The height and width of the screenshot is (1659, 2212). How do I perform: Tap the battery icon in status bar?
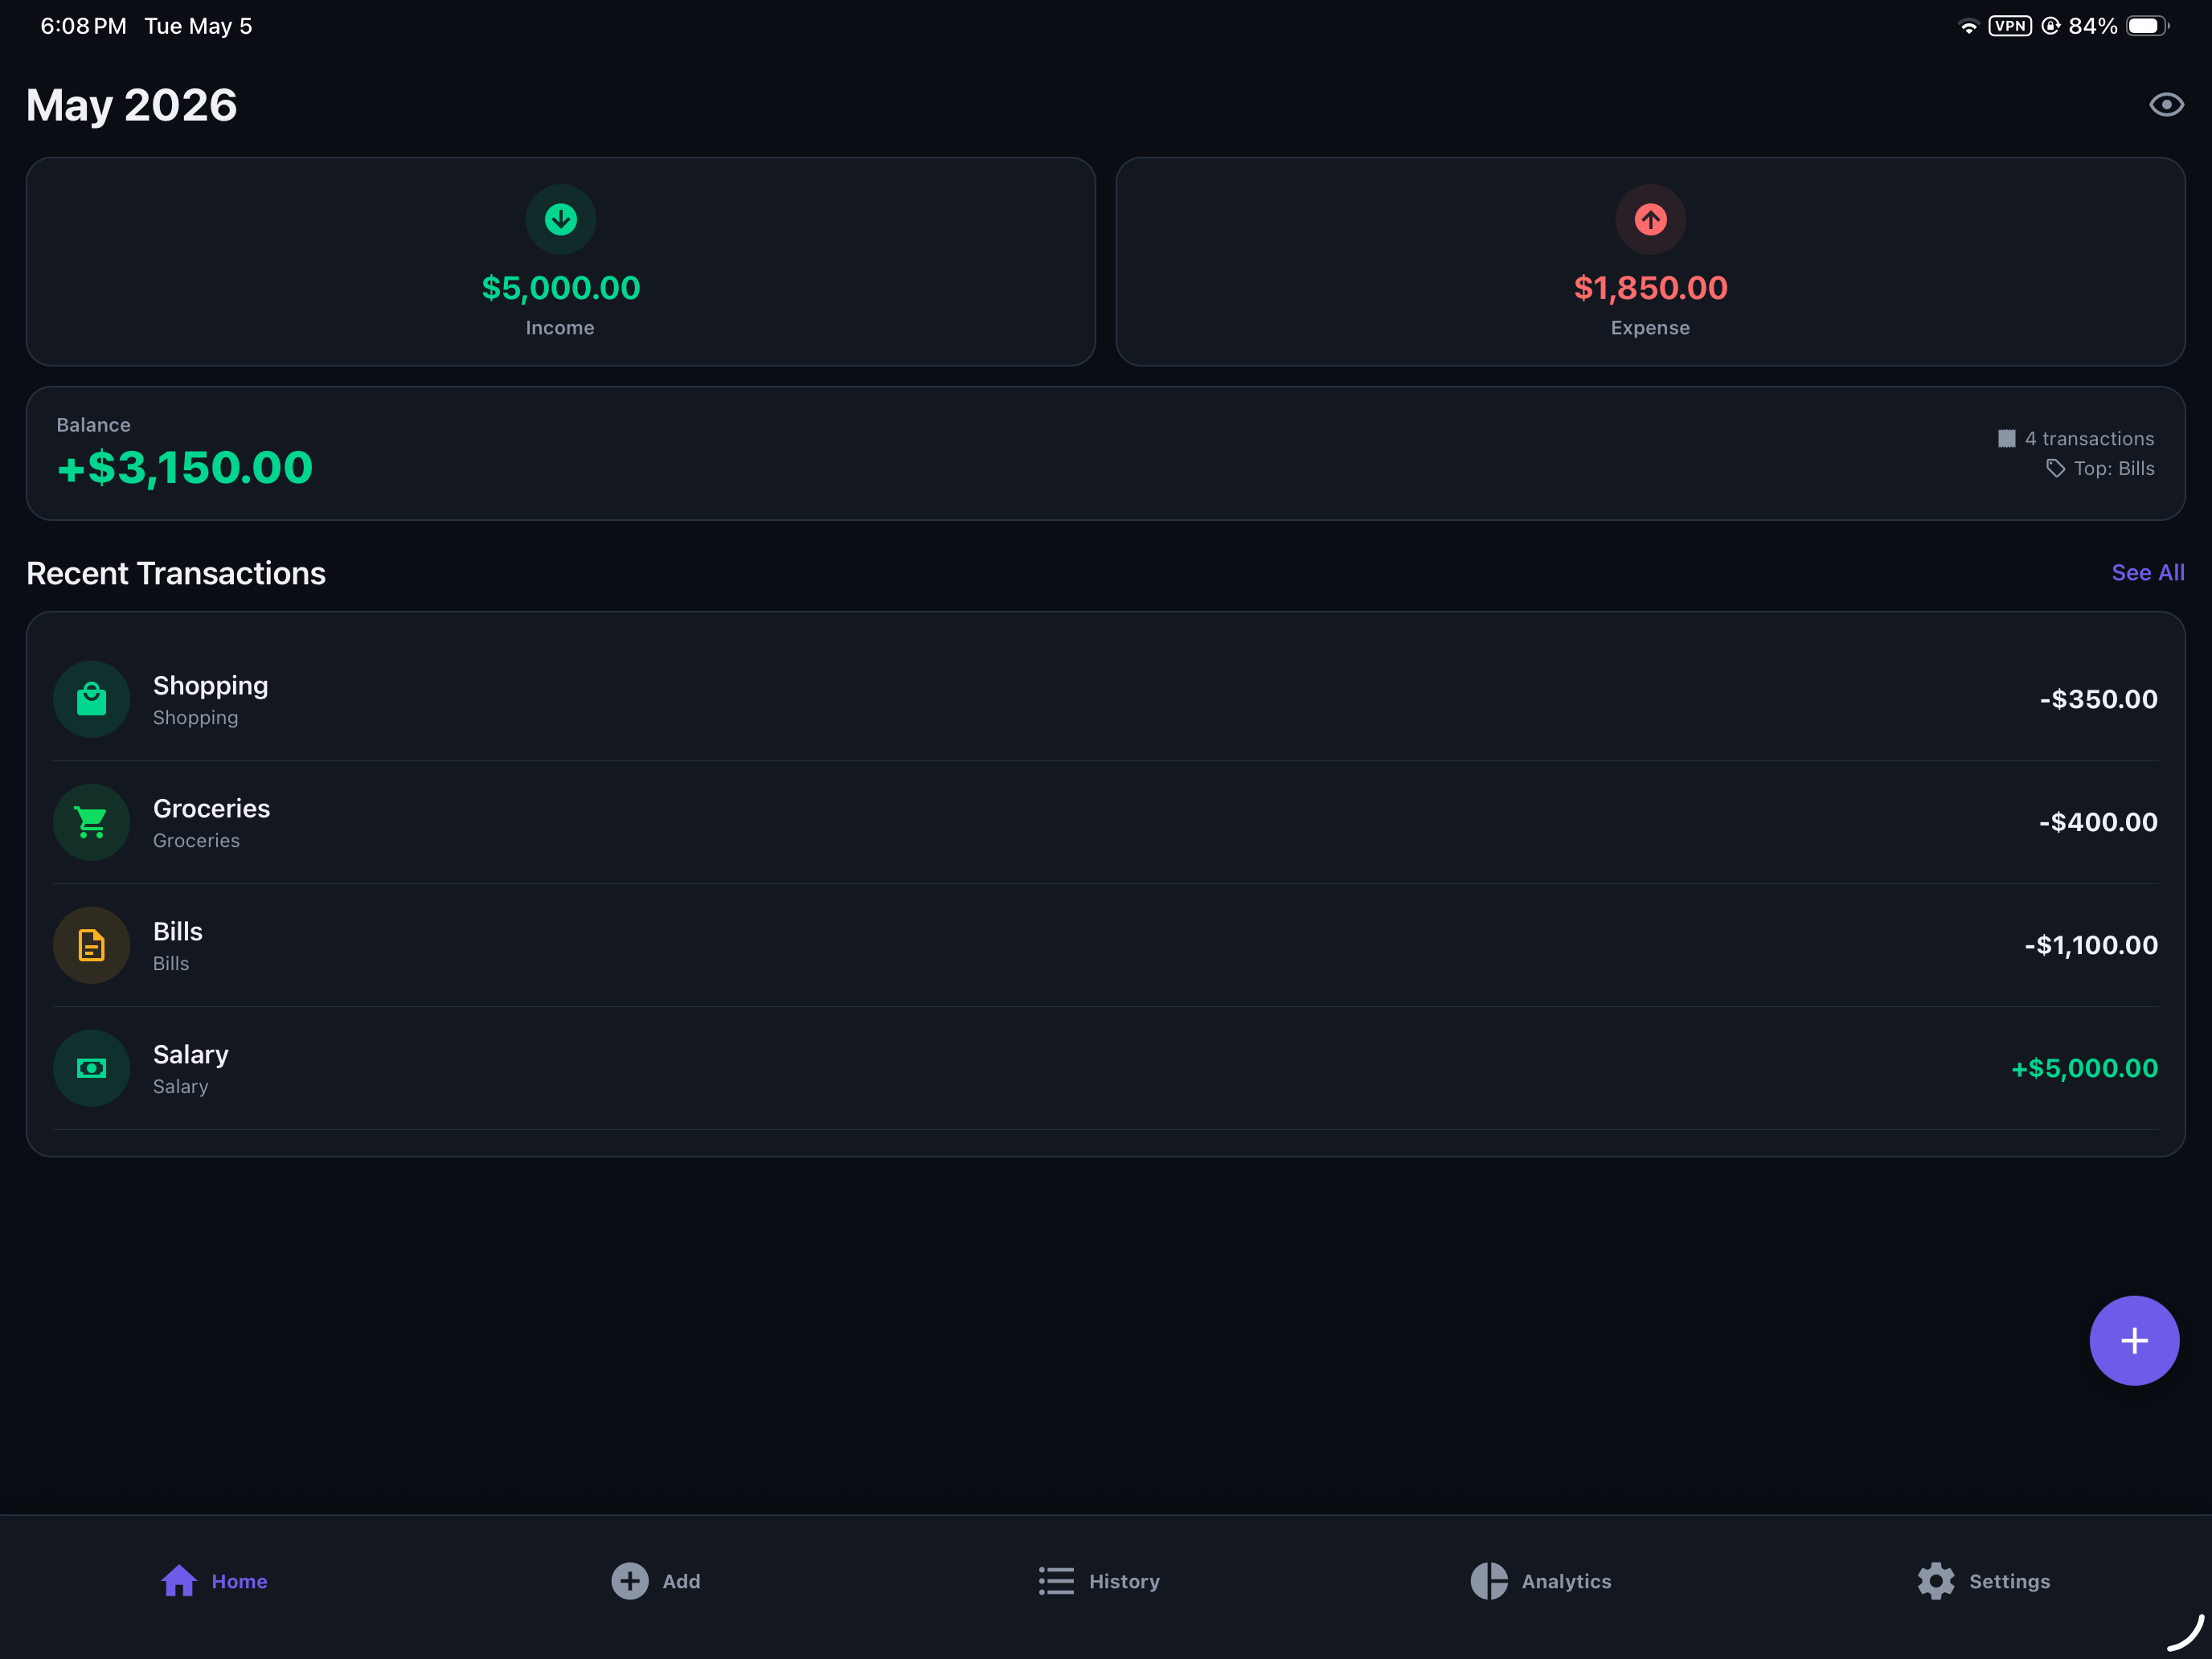pos(2147,26)
